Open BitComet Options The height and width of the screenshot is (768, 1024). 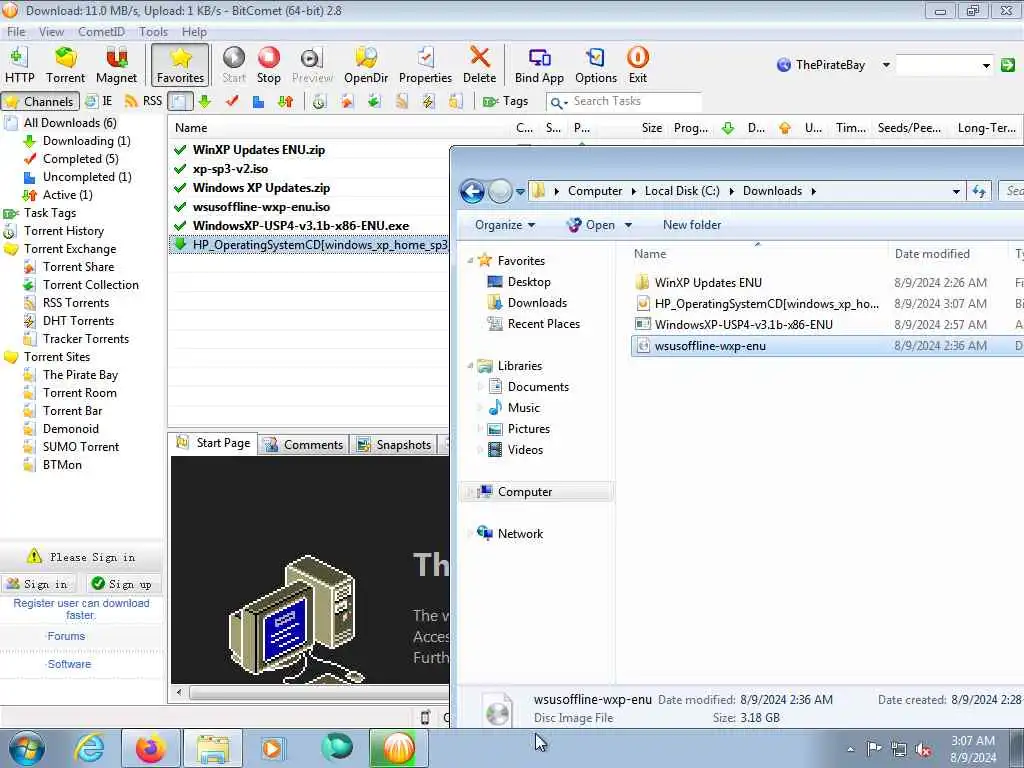coord(596,65)
